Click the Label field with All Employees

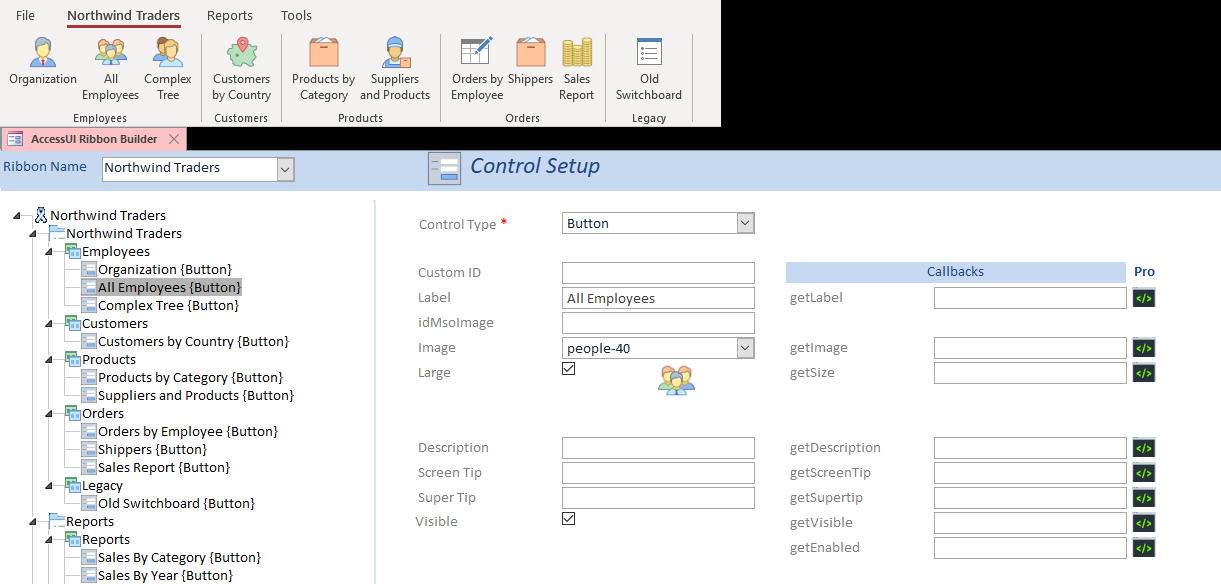658,298
